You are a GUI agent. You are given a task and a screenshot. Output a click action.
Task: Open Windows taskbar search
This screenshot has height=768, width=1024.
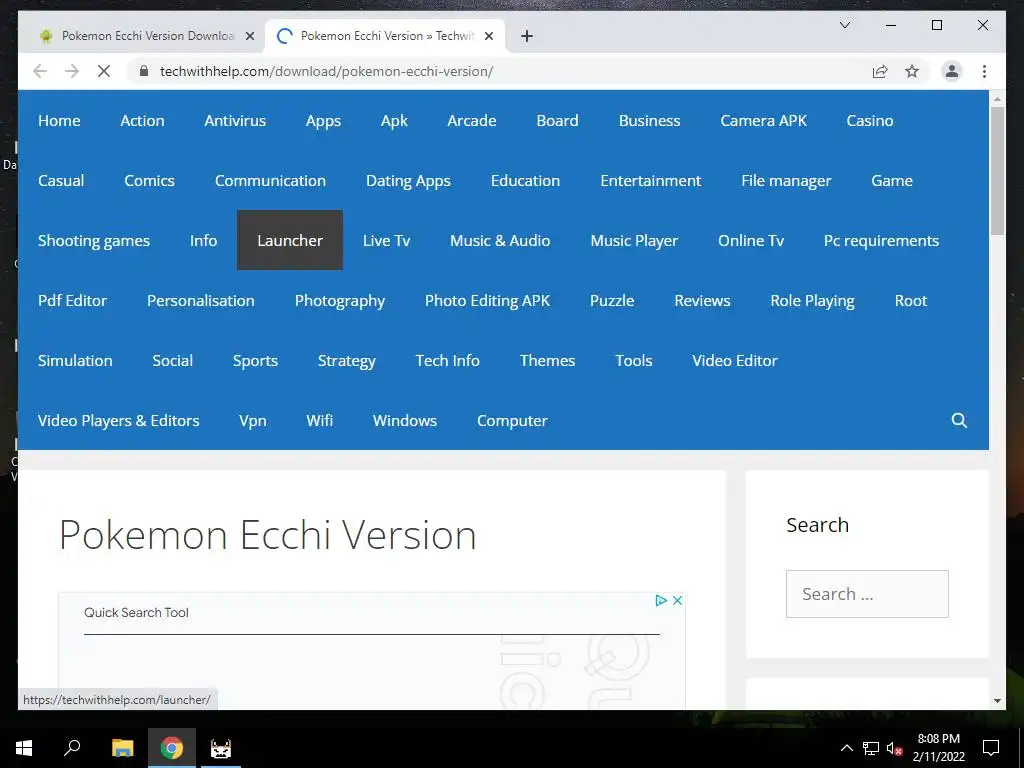pos(72,748)
